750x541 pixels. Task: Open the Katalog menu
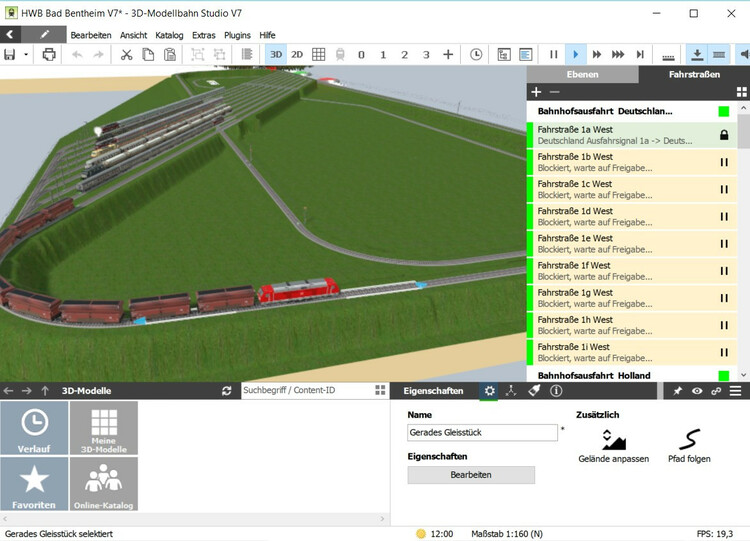coord(169,35)
